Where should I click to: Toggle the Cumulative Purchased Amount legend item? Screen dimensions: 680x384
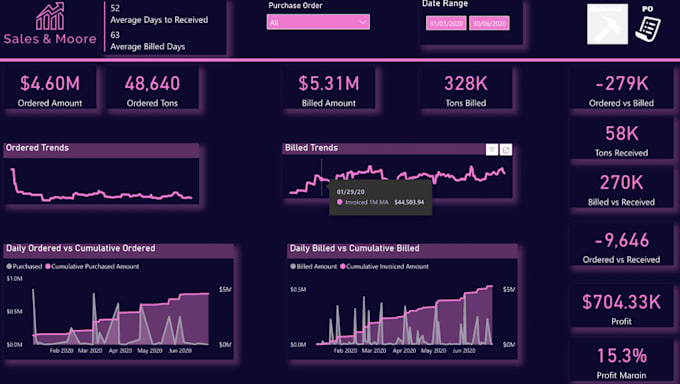point(92,266)
